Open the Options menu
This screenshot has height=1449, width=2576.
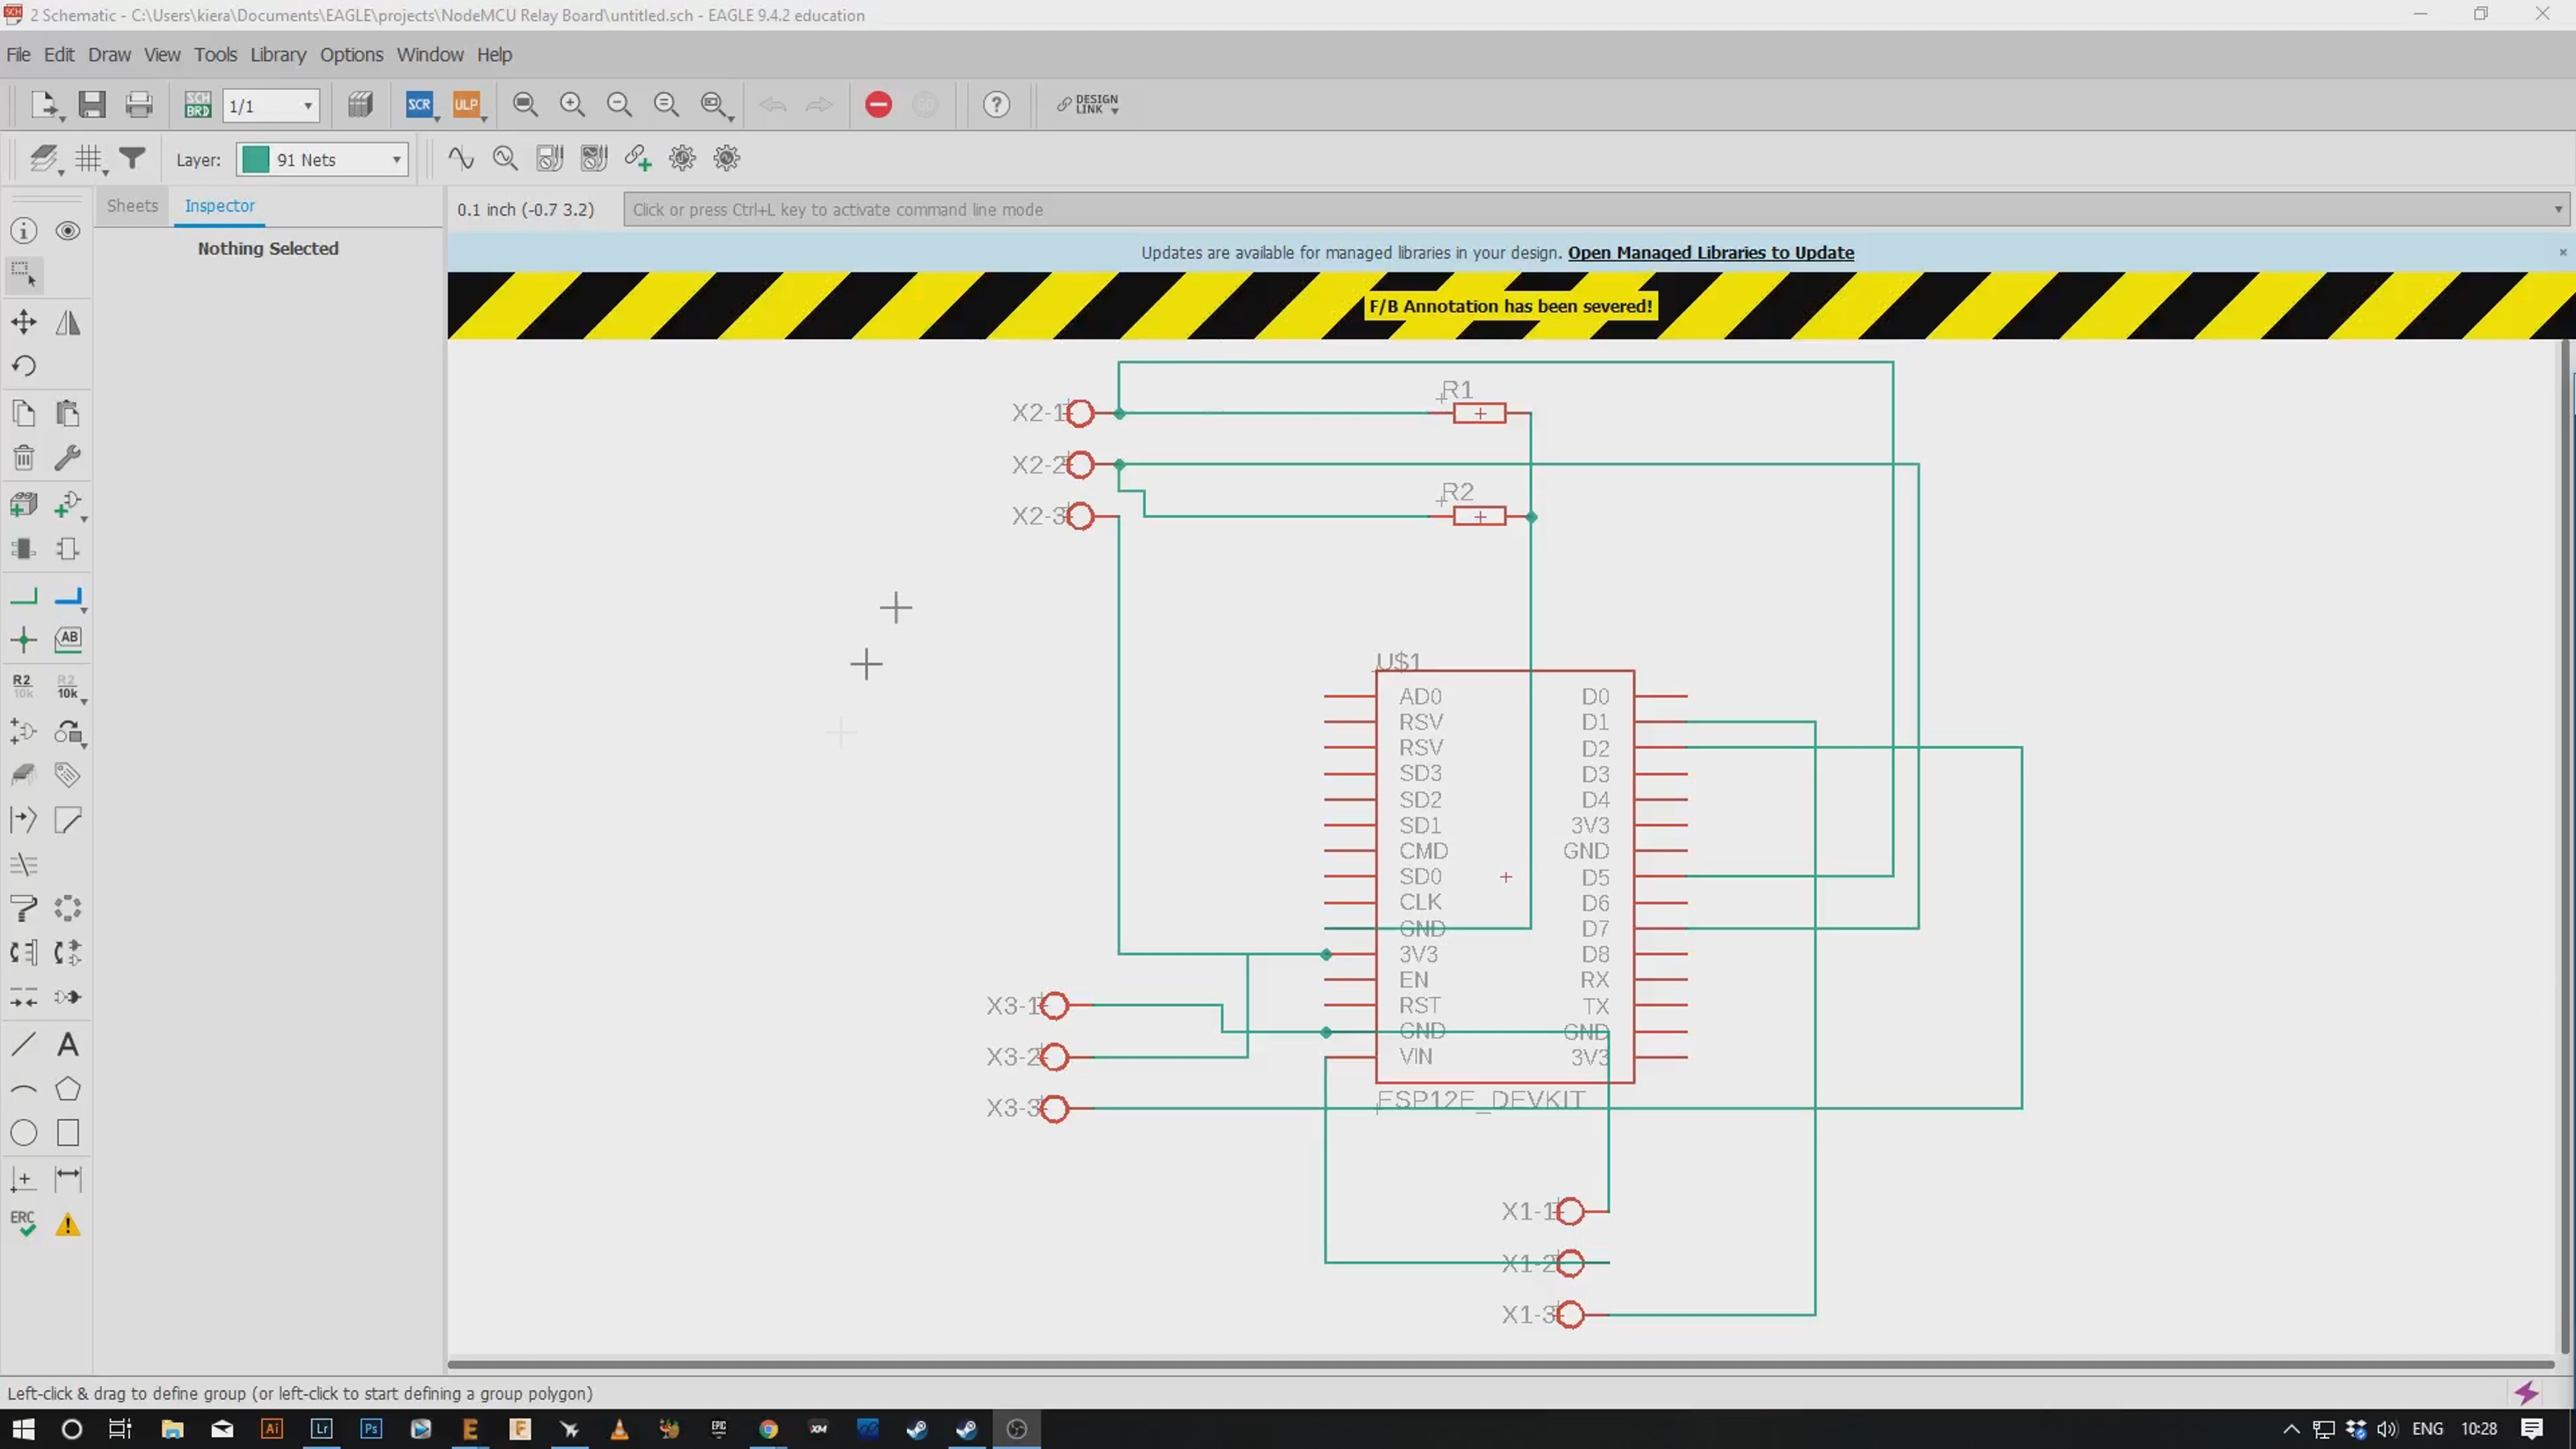351,55
